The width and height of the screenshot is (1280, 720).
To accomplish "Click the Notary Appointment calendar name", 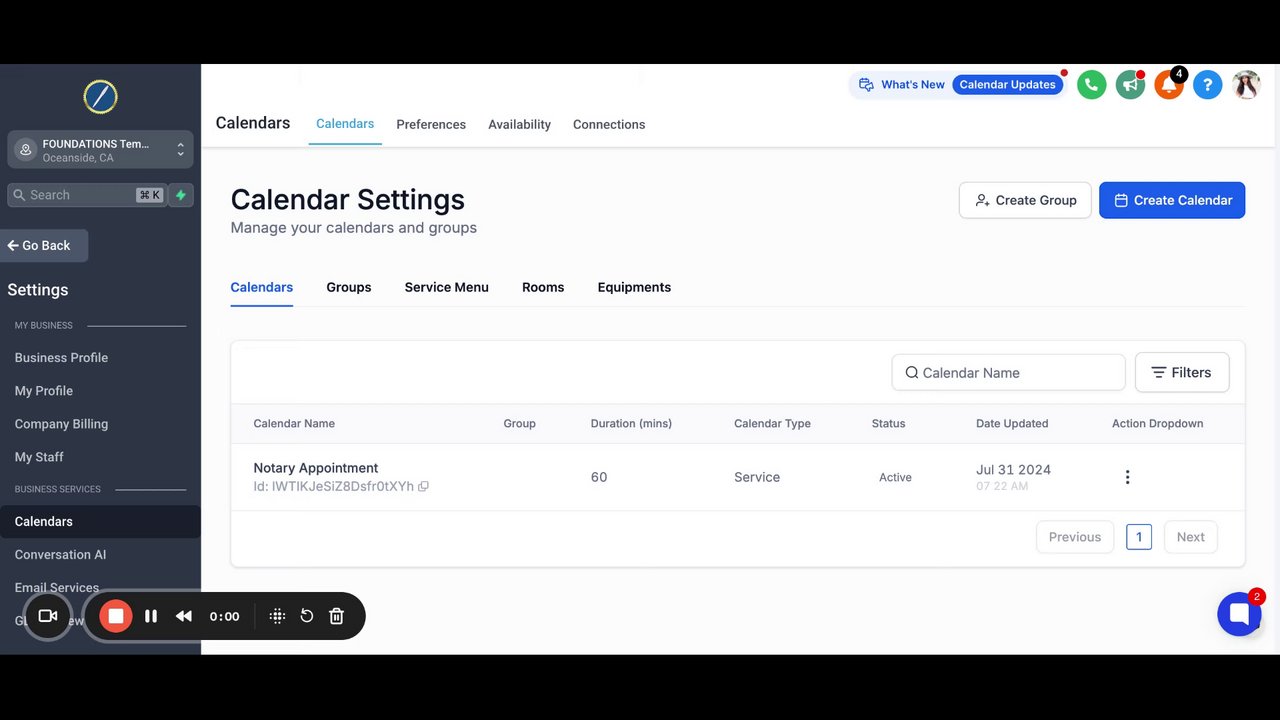I will 316,468.
